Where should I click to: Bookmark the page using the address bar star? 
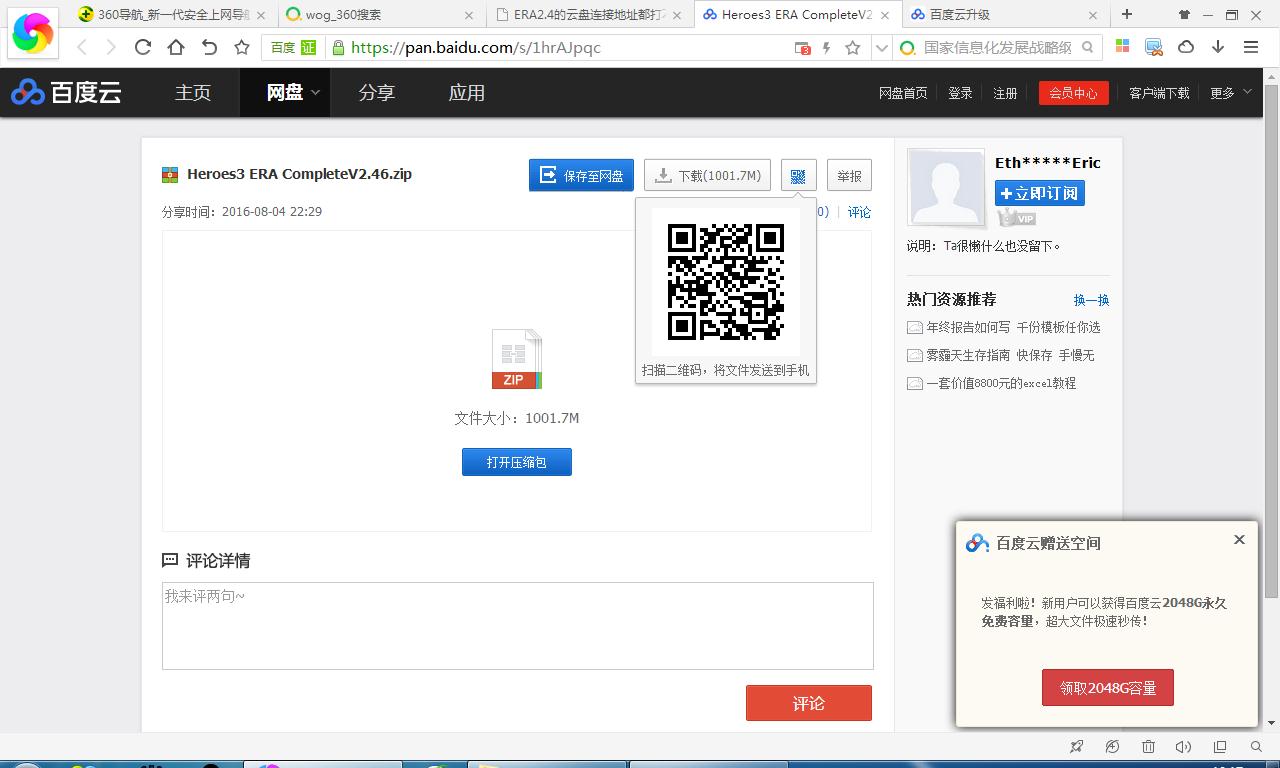click(x=852, y=47)
